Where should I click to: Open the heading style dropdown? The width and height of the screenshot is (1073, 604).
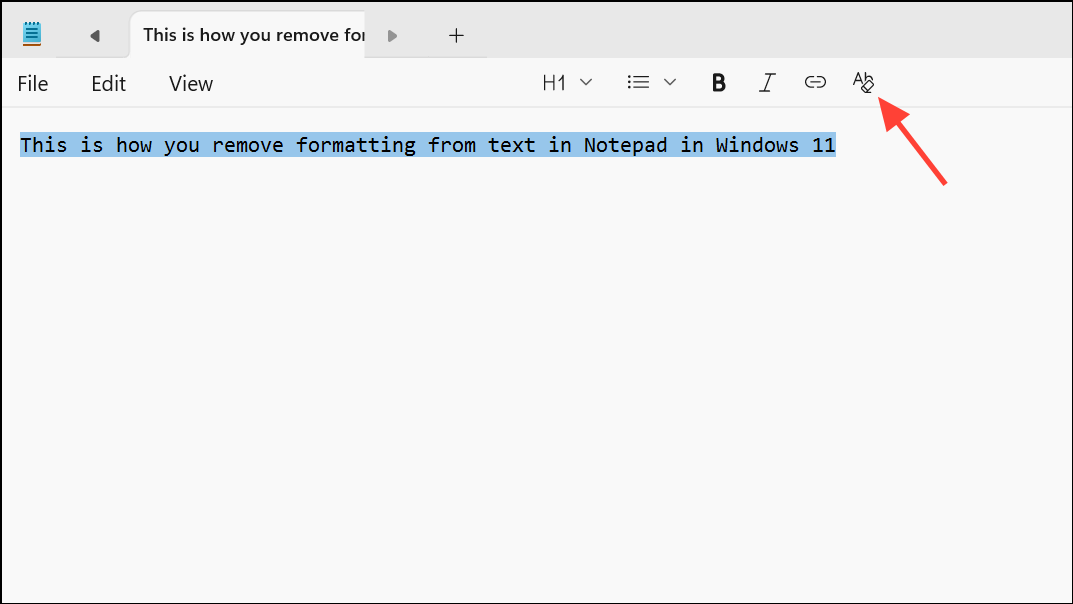point(585,82)
